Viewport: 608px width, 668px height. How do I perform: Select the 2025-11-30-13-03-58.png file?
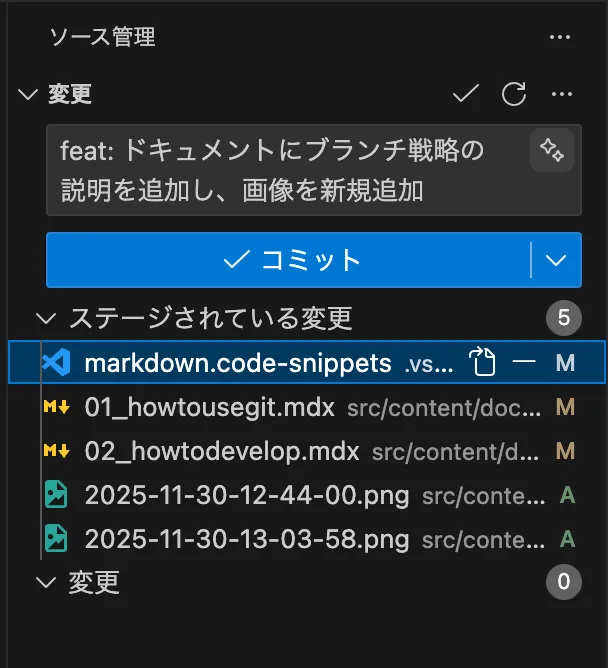pos(247,540)
